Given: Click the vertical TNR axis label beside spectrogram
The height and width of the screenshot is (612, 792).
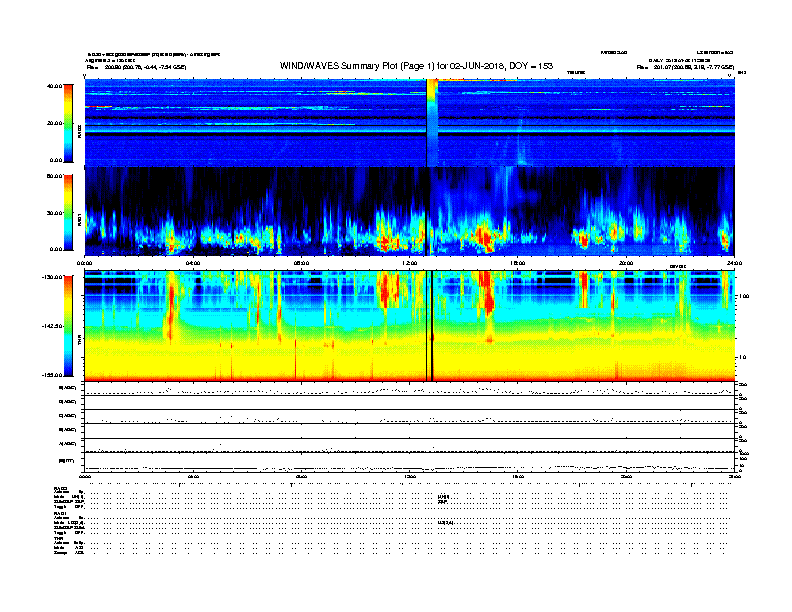Looking at the screenshot, I should click(80, 342).
